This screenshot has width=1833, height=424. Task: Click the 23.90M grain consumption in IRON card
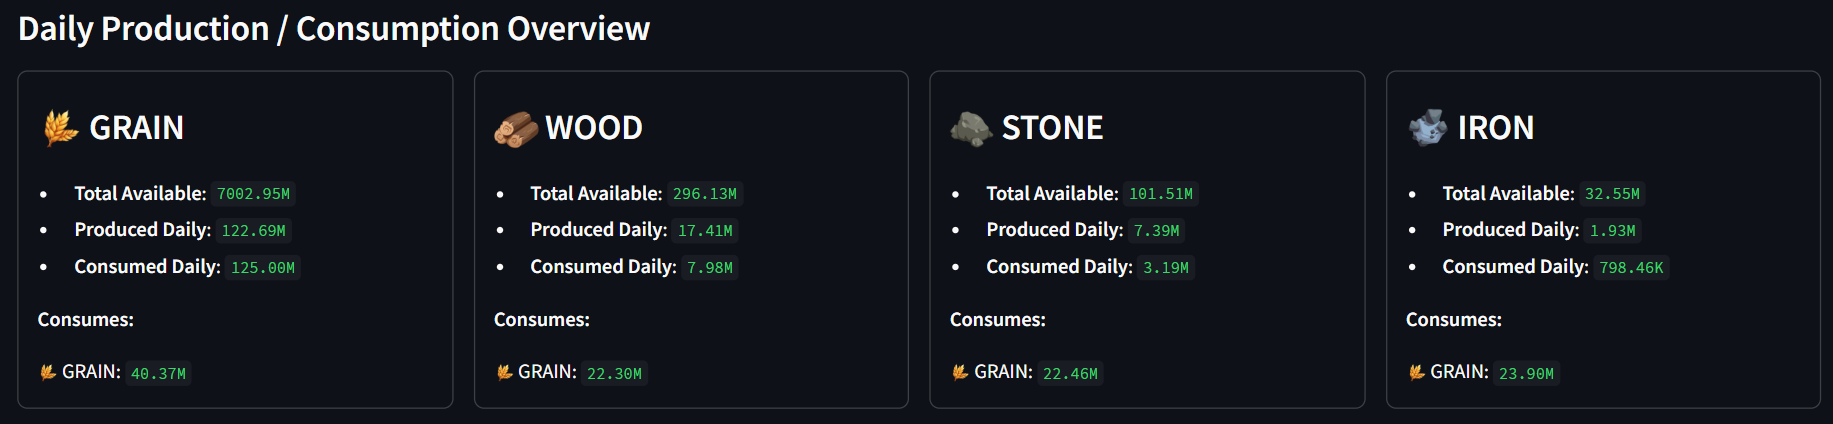(x=1526, y=374)
